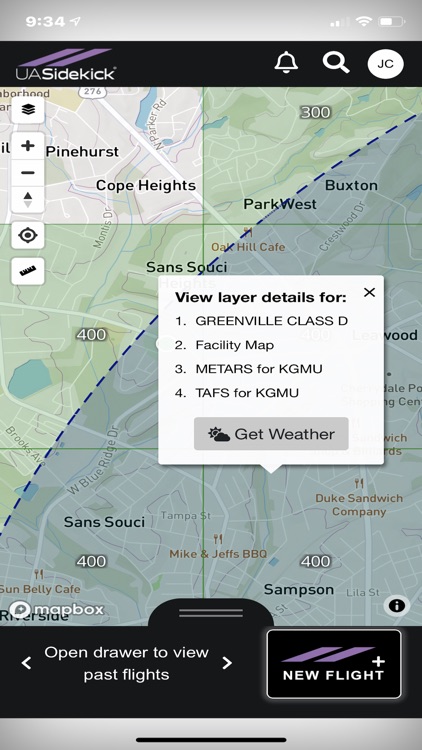Open search with magnifying glass icon
This screenshot has width=422, height=750.
335,63
